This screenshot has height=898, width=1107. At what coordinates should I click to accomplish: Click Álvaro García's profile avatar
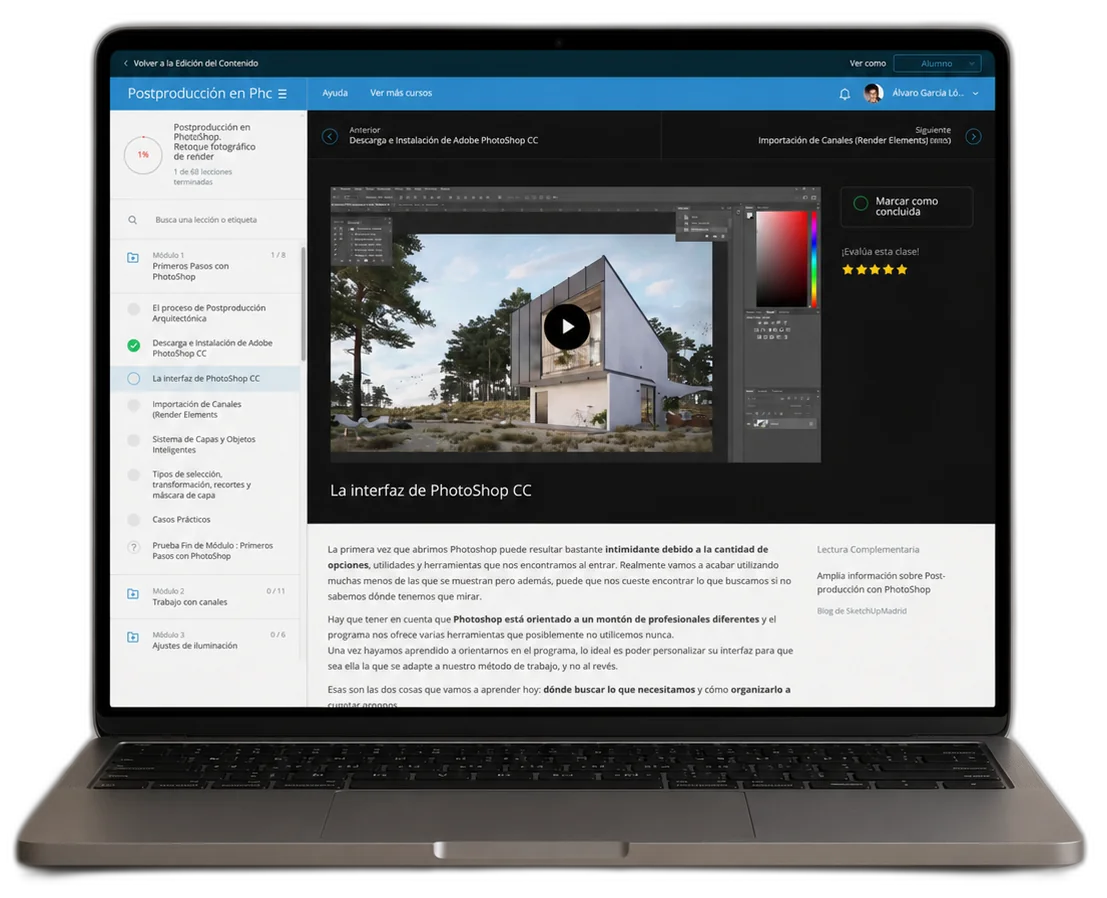pos(873,93)
